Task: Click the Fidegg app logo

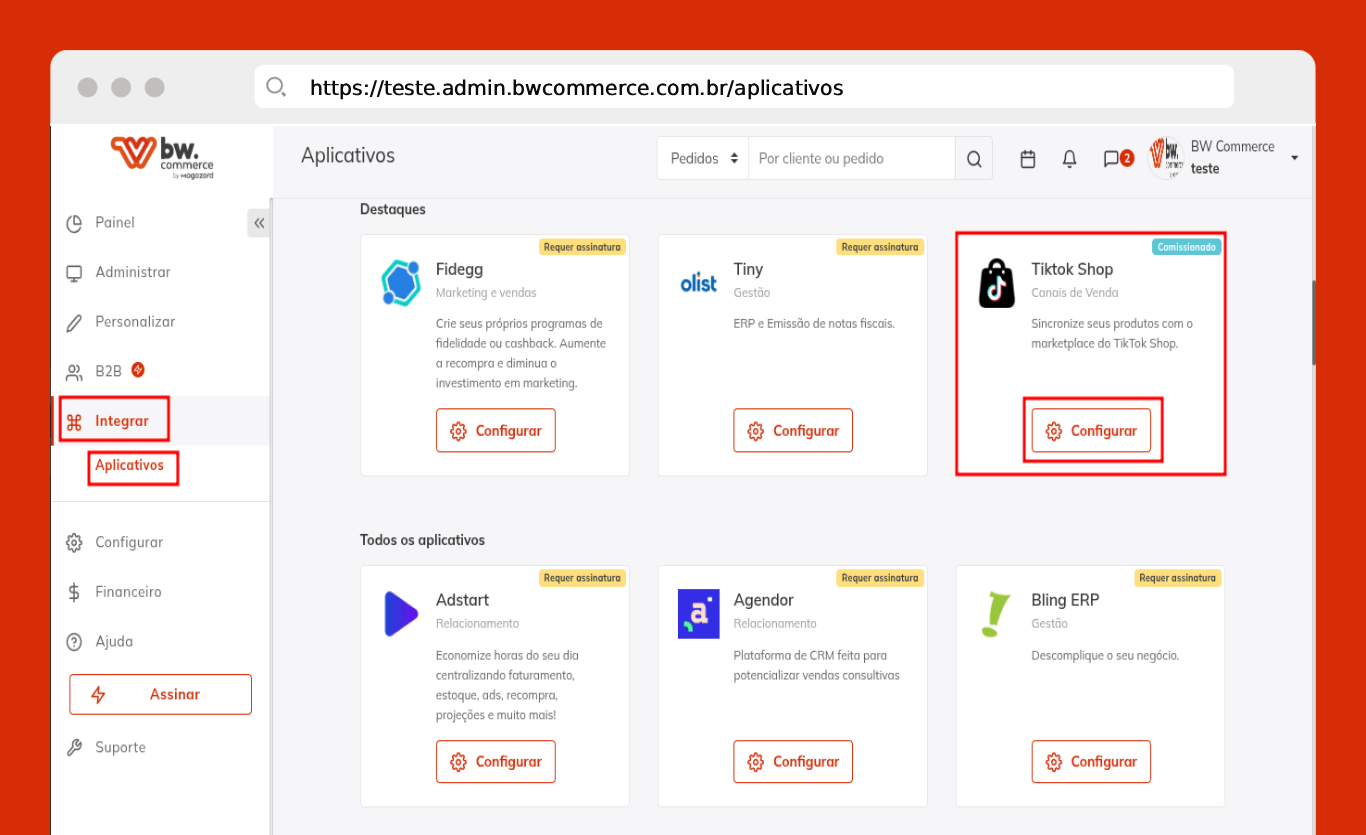Action: 401,283
